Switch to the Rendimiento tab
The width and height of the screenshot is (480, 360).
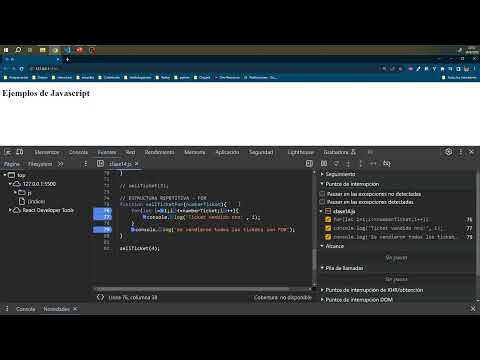pos(159,152)
